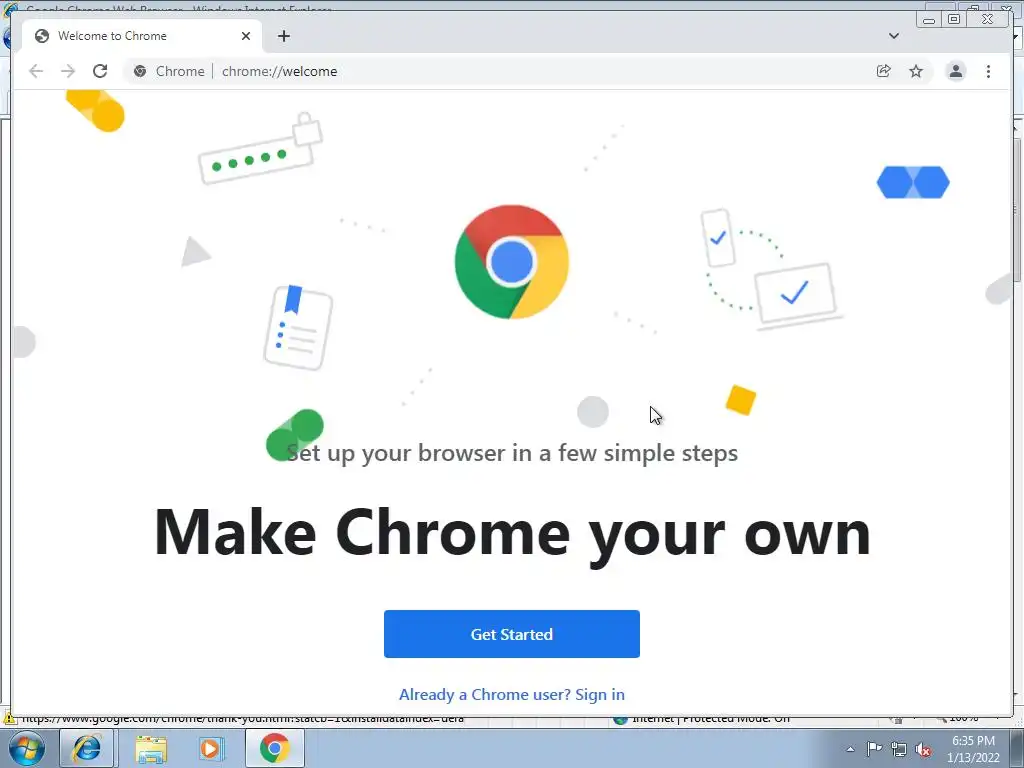The width and height of the screenshot is (1024, 768).
Task: Reload the Chrome welcome page
Action: (100, 71)
